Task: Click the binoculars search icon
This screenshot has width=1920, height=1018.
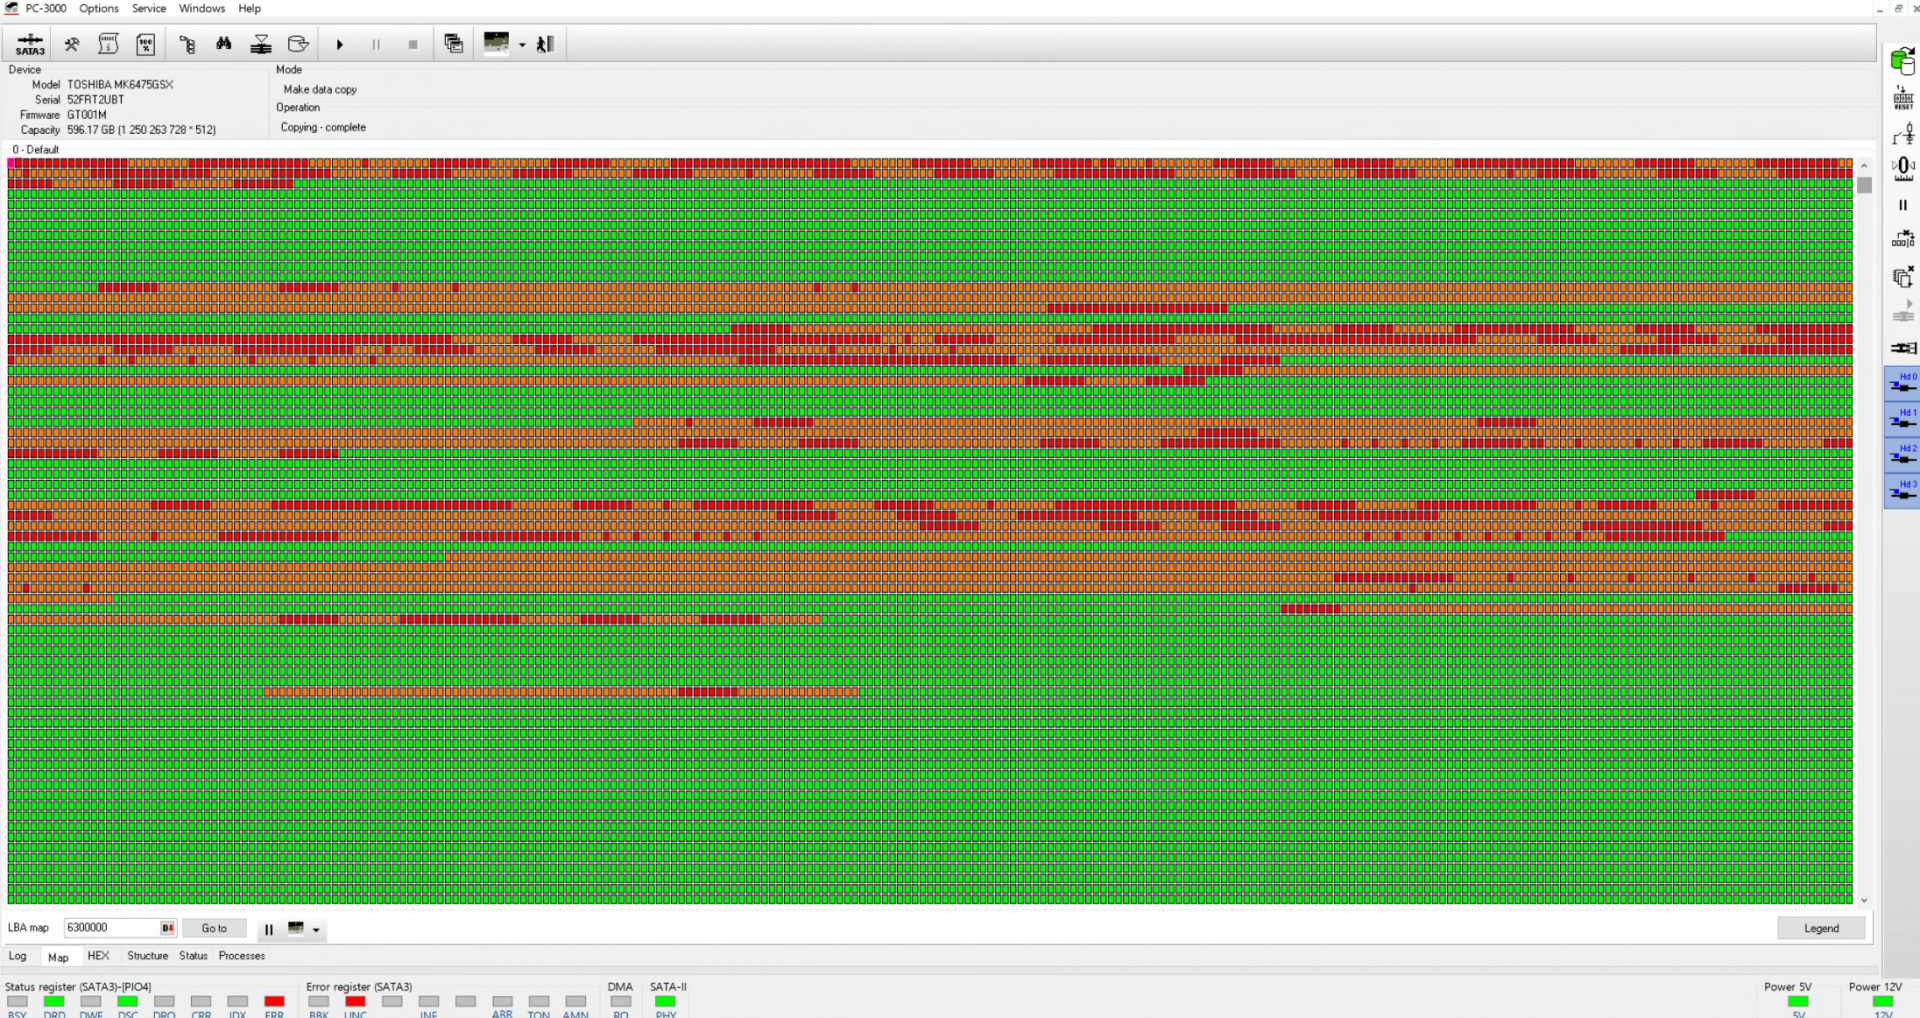Action: coord(224,44)
